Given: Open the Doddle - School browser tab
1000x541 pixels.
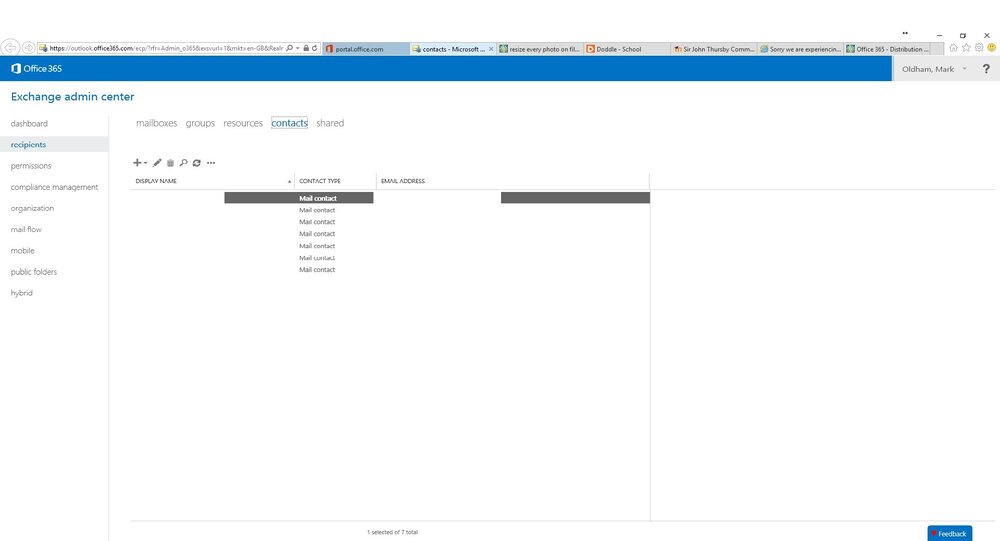Looking at the screenshot, I should tap(627, 49).
